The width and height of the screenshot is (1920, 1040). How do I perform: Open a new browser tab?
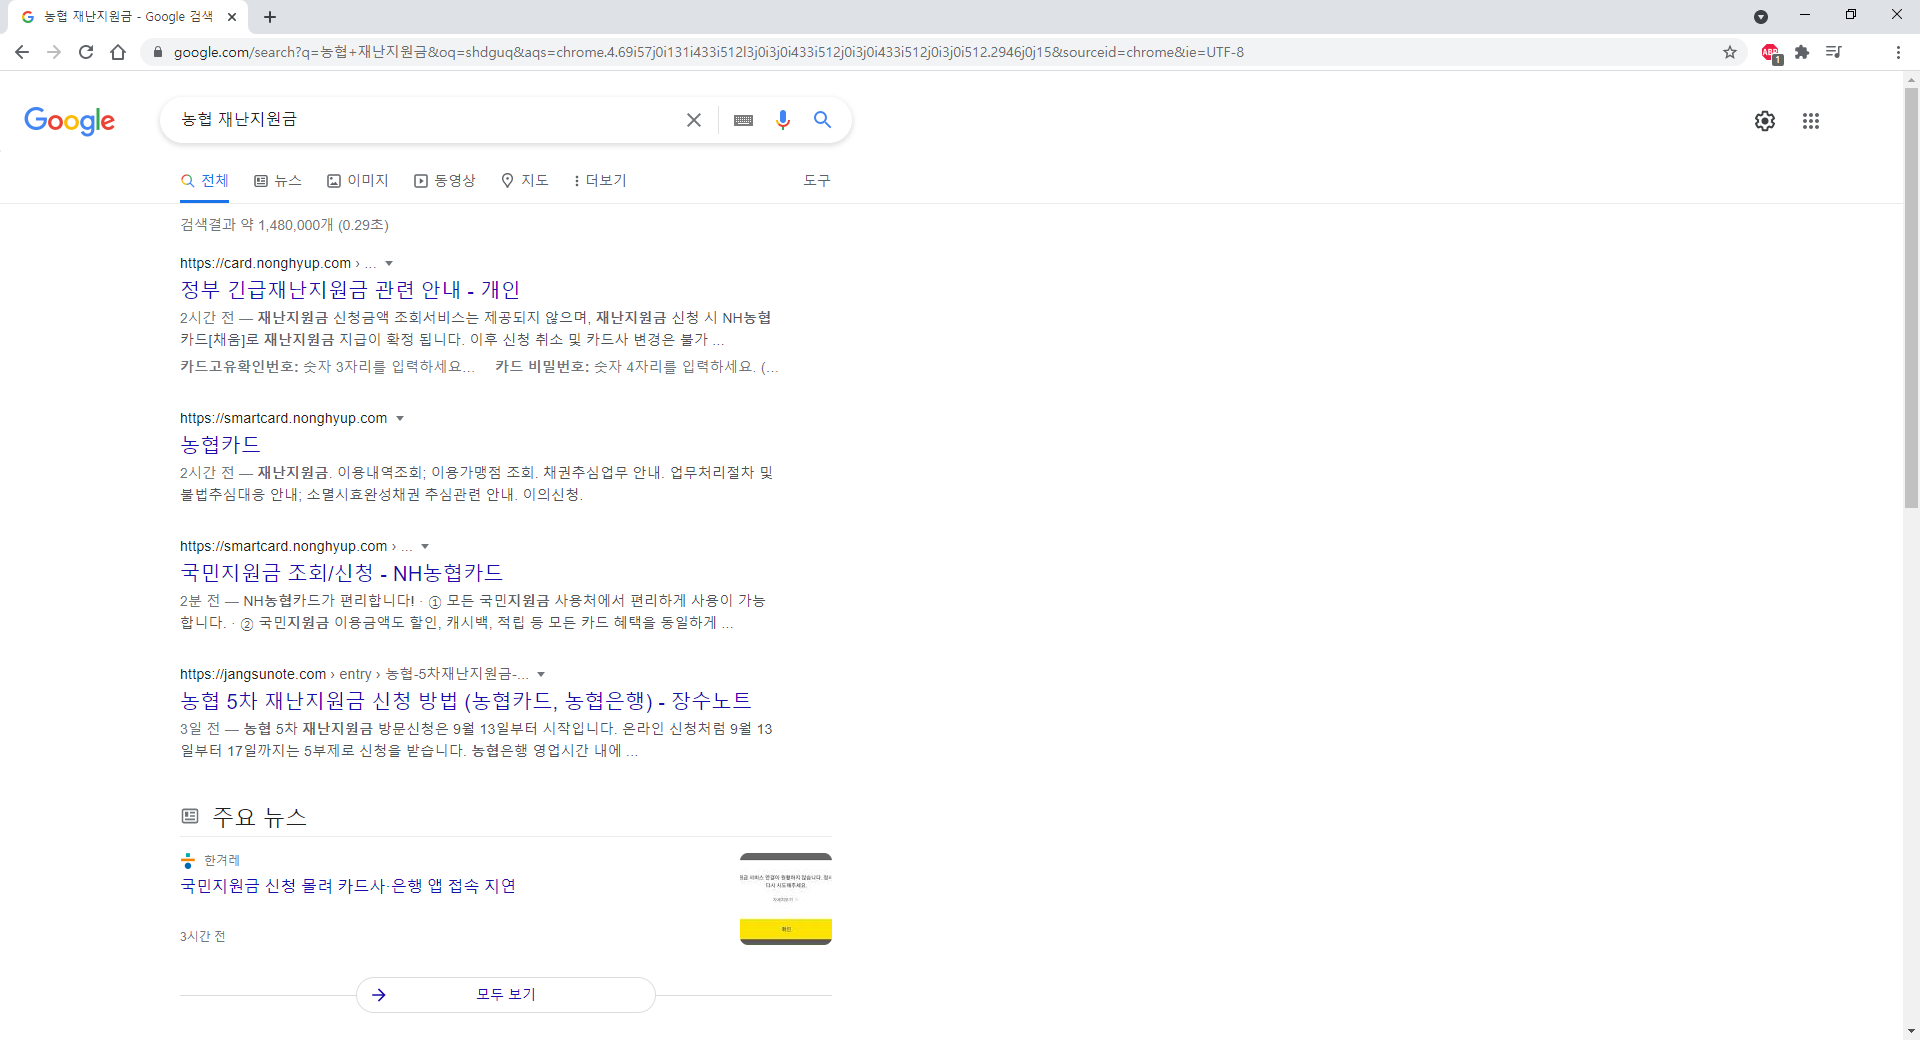(x=270, y=17)
